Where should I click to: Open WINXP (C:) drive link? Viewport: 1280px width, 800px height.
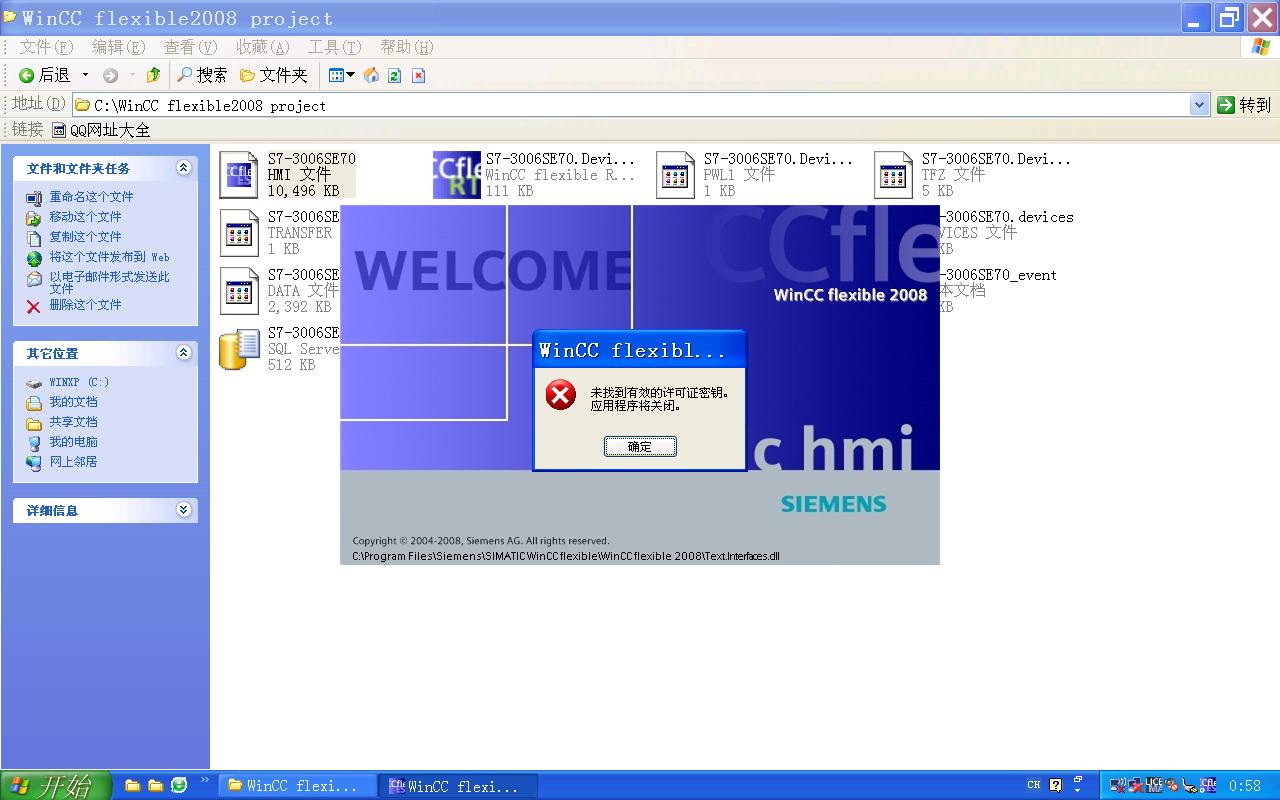point(79,382)
